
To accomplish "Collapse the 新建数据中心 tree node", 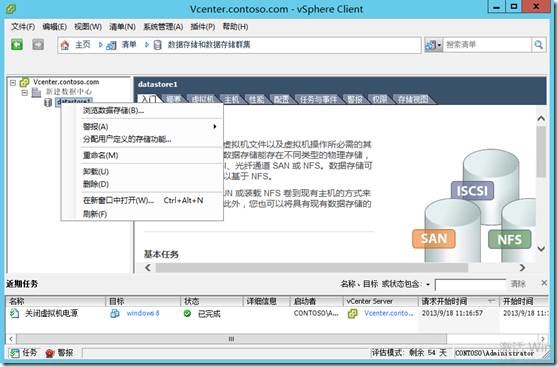I will [24, 93].
